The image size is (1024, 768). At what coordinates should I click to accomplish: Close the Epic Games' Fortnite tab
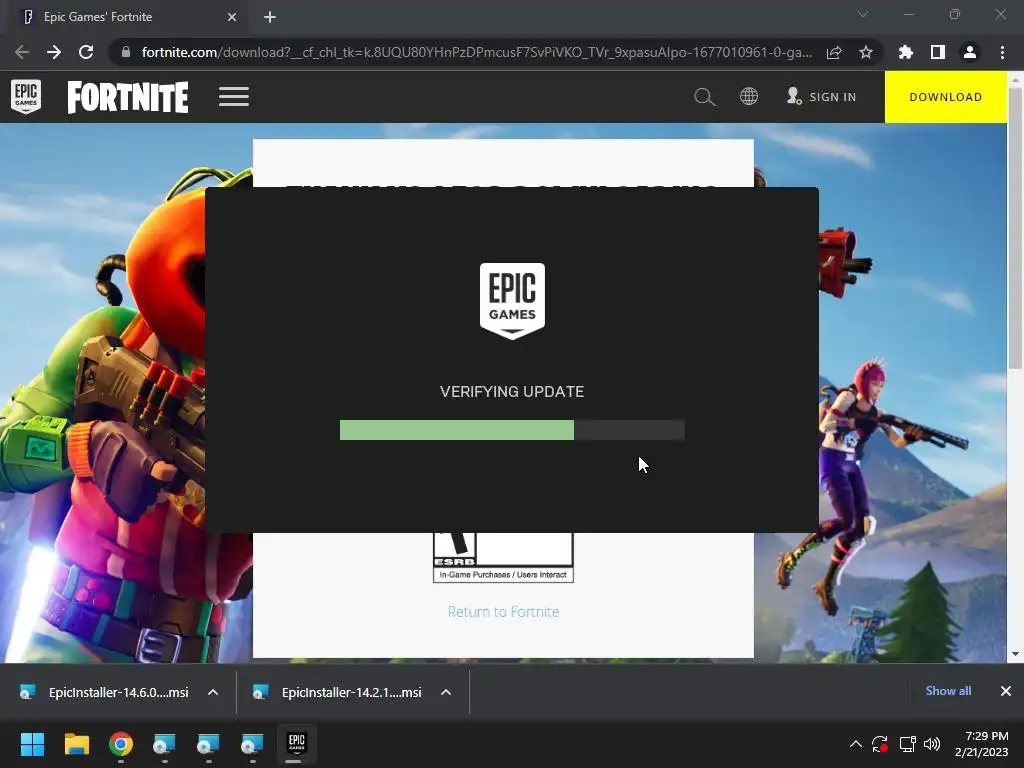point(232,17)
